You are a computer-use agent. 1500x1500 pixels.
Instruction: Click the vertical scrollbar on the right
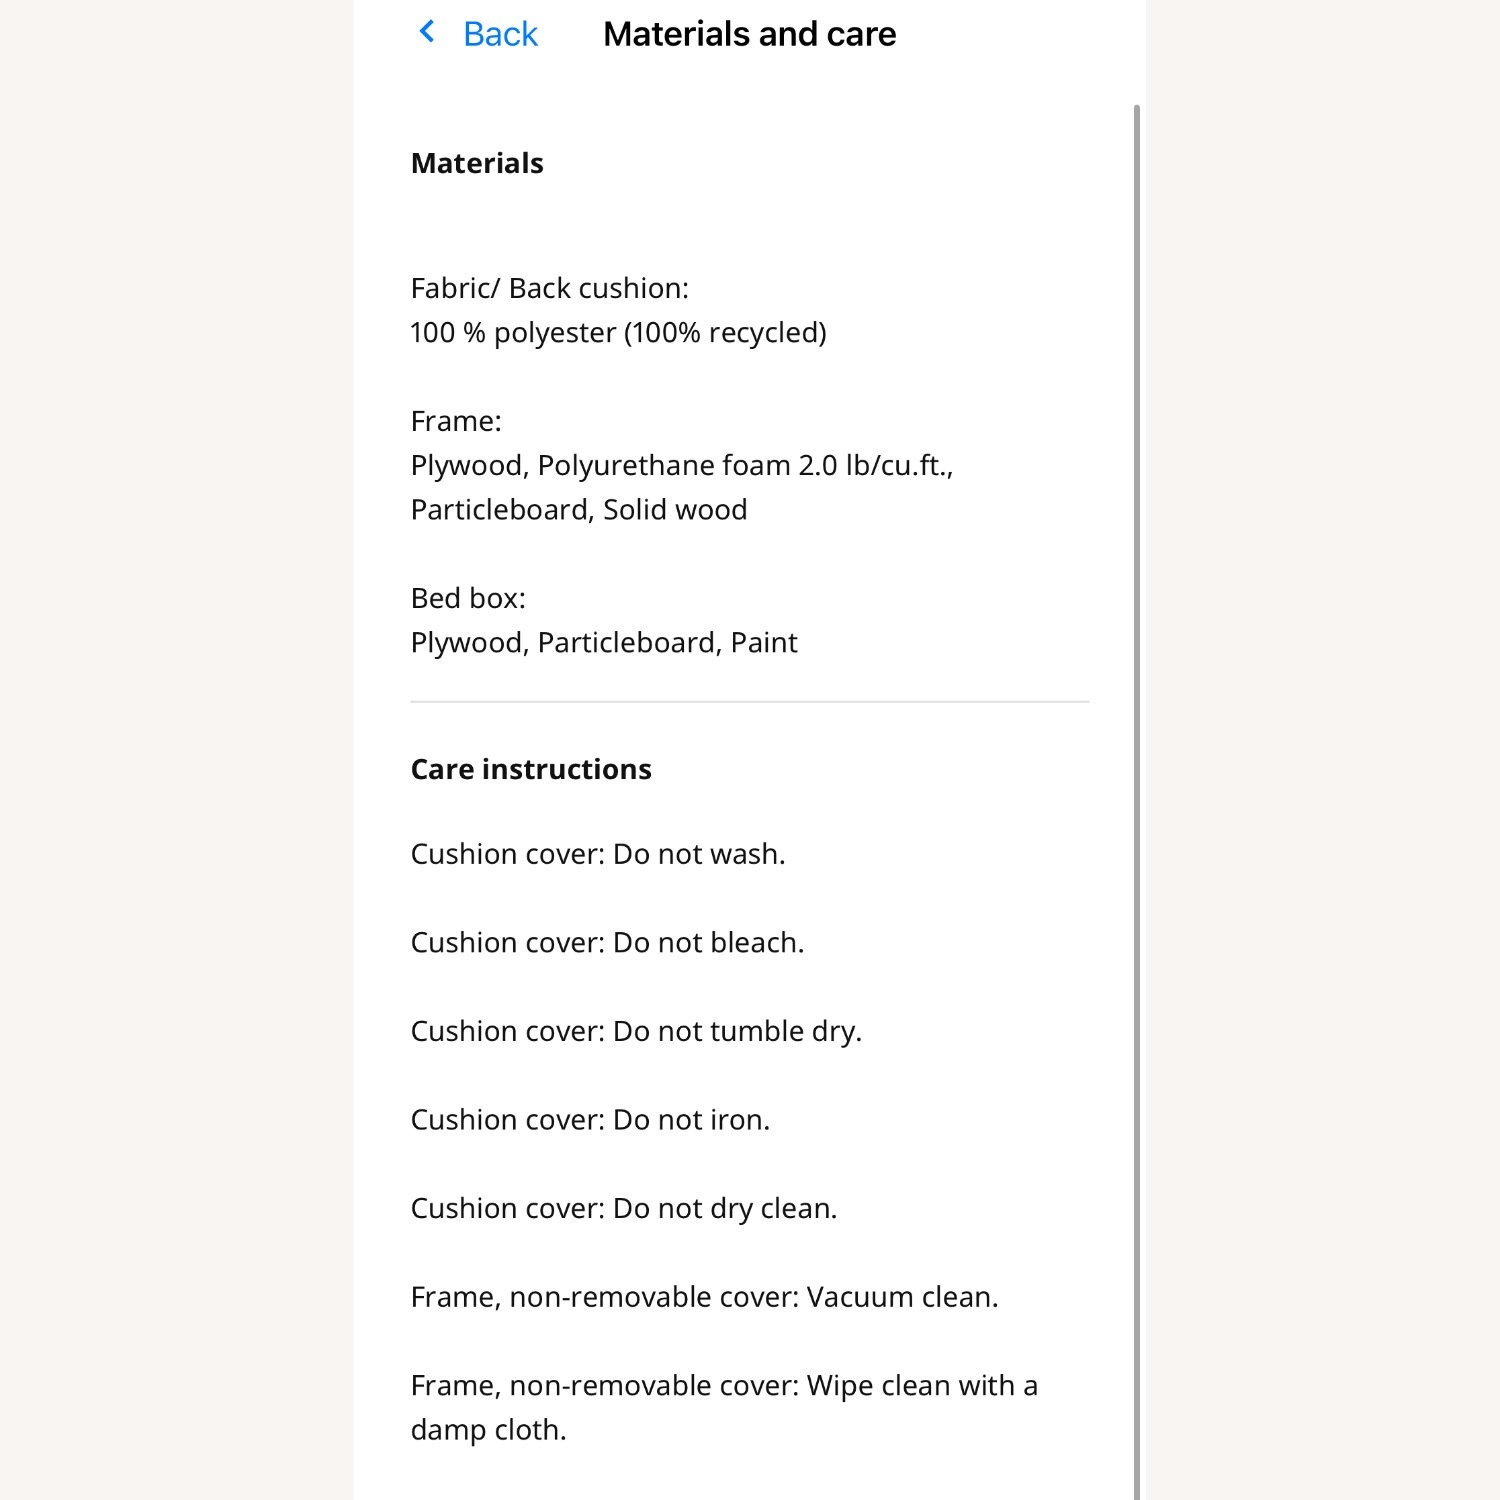(1137, 800)
